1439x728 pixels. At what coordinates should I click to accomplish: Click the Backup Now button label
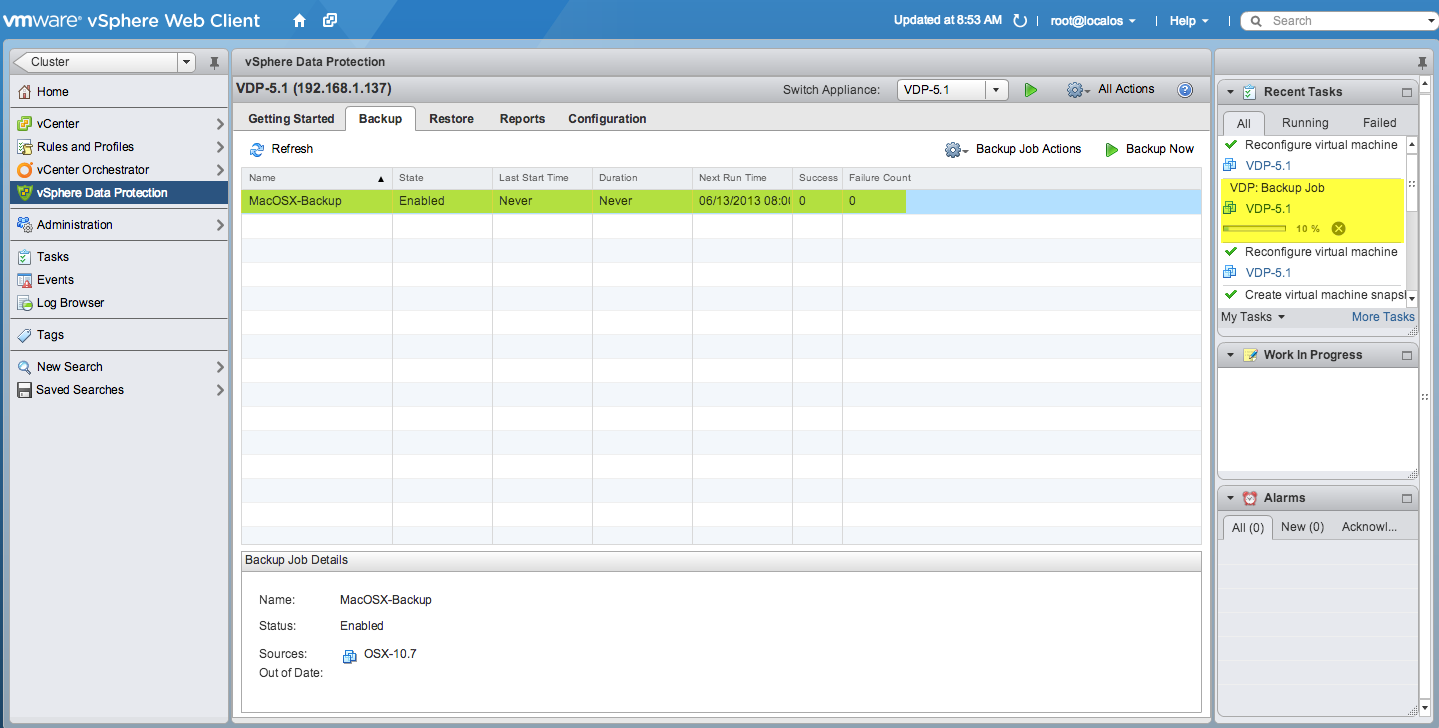(x=1159, y=149)
